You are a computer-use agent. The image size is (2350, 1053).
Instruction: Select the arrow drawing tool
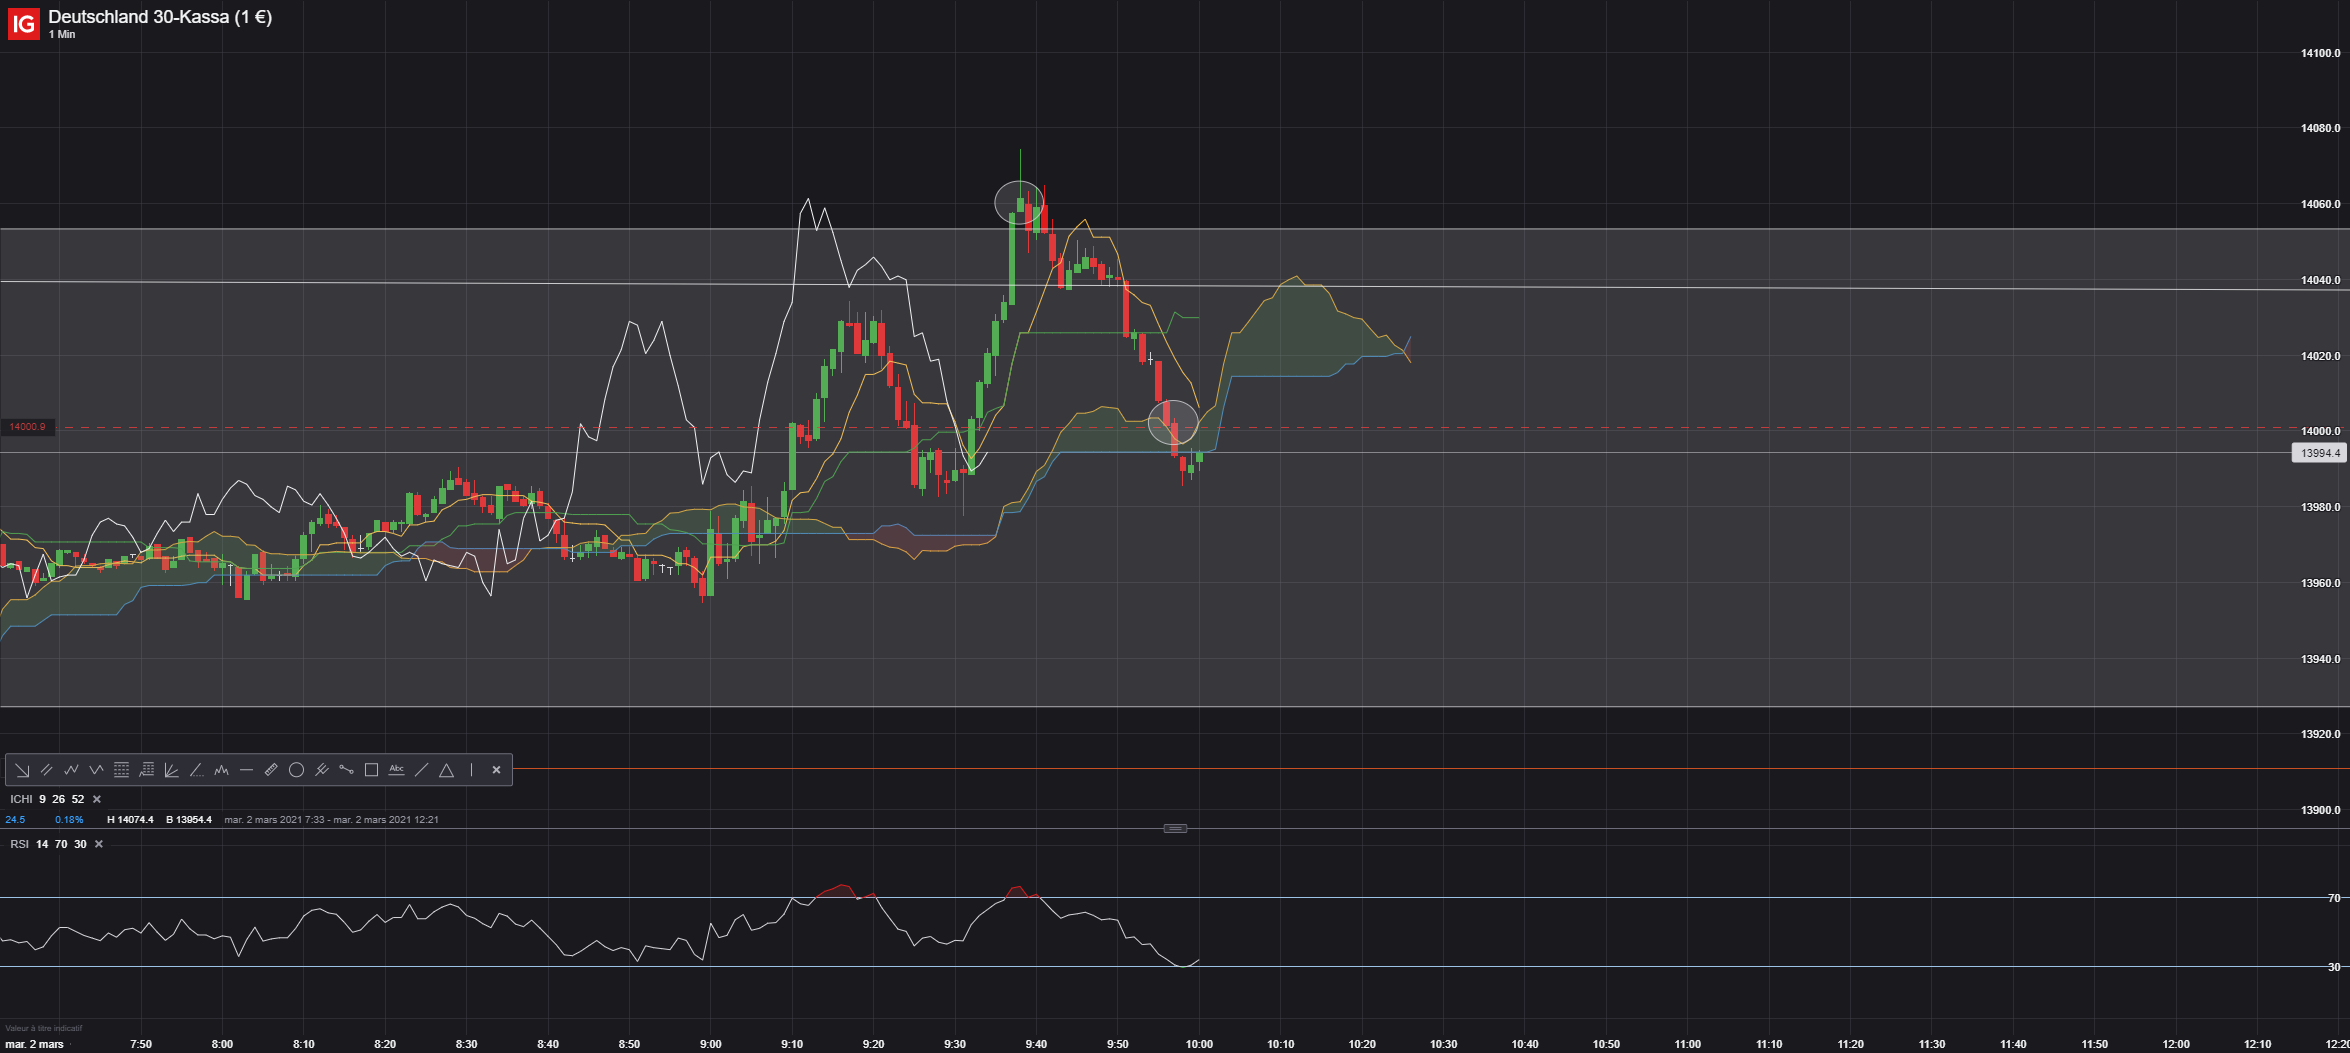coord(22,770)
